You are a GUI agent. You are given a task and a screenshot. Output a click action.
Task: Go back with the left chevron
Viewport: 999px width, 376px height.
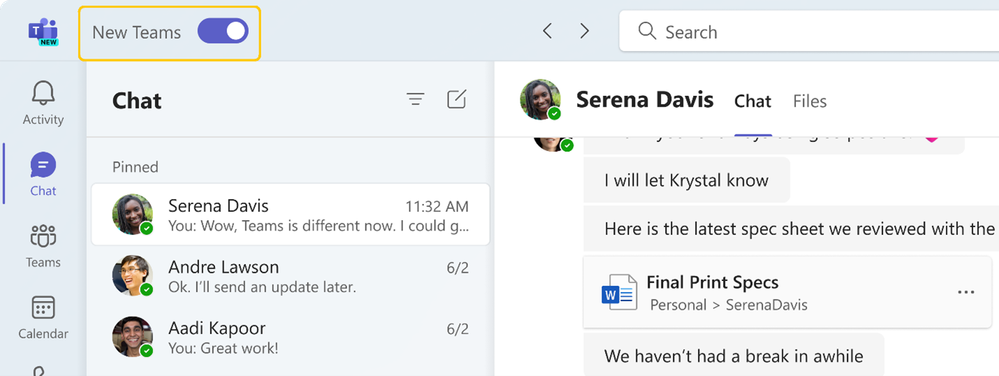click(547, 31)
